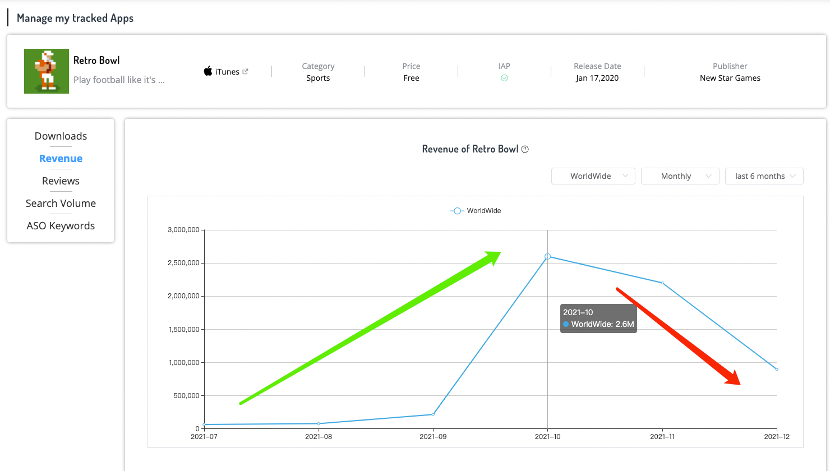Click the Apple logo beside iTunes
This screenshot has height=472, width=830.
pos(208,72)
